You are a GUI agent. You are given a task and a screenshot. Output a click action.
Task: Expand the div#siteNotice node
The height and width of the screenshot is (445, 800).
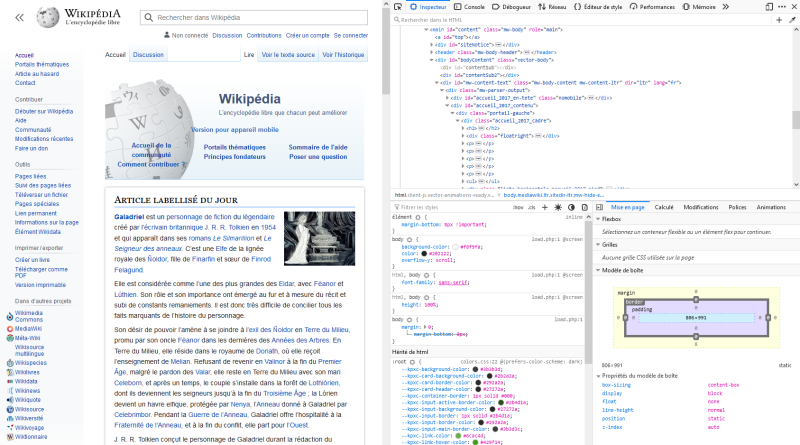tap(432, 45)
